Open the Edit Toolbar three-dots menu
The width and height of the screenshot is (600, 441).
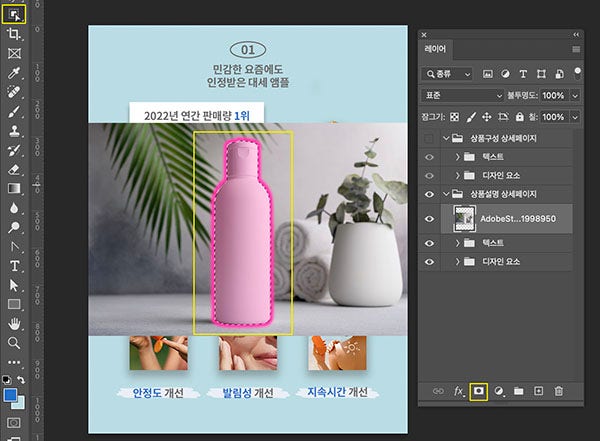click(x=14, y=362)
